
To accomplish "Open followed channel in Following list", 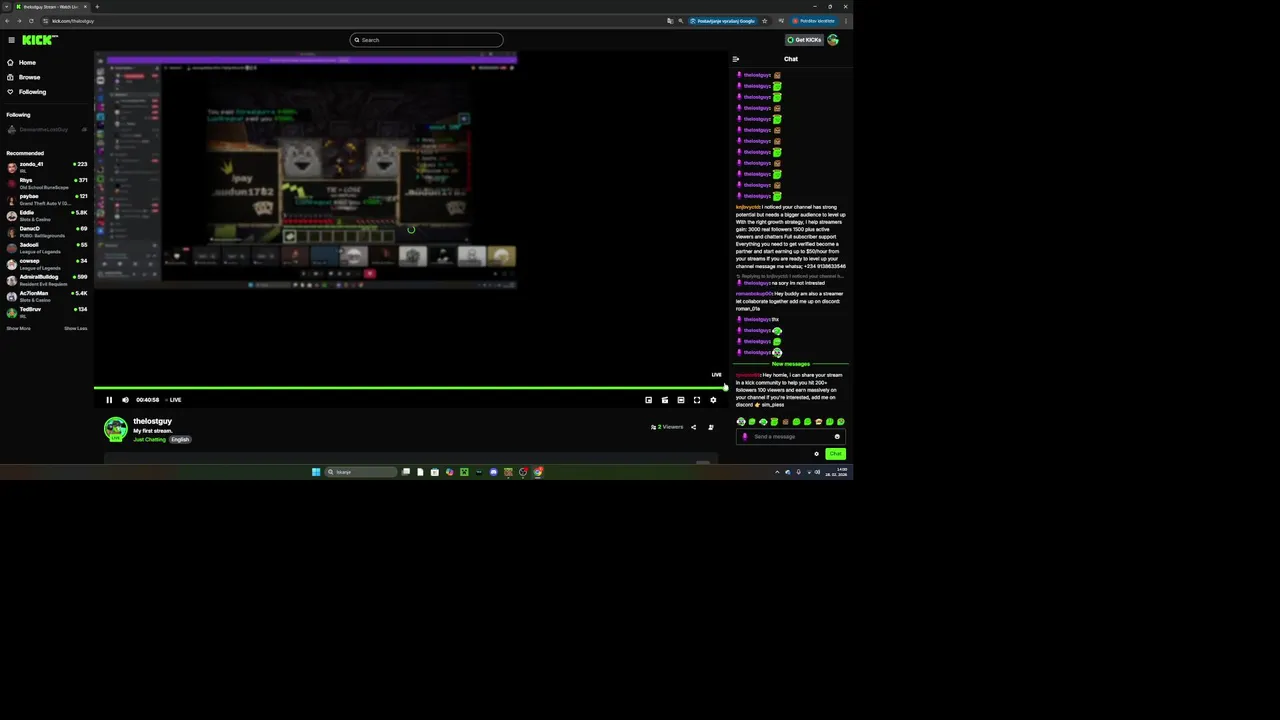I will click(x=47, y=129).
